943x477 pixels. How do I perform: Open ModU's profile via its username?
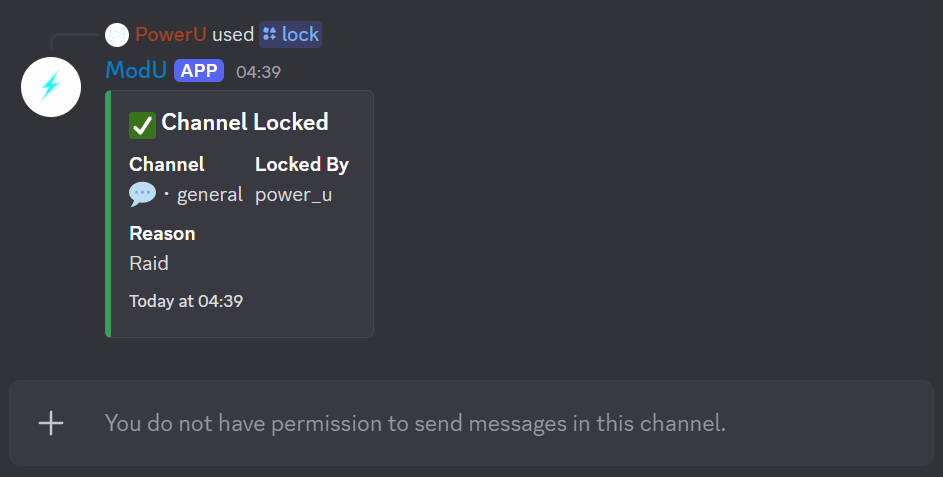[x=136, y=70]
